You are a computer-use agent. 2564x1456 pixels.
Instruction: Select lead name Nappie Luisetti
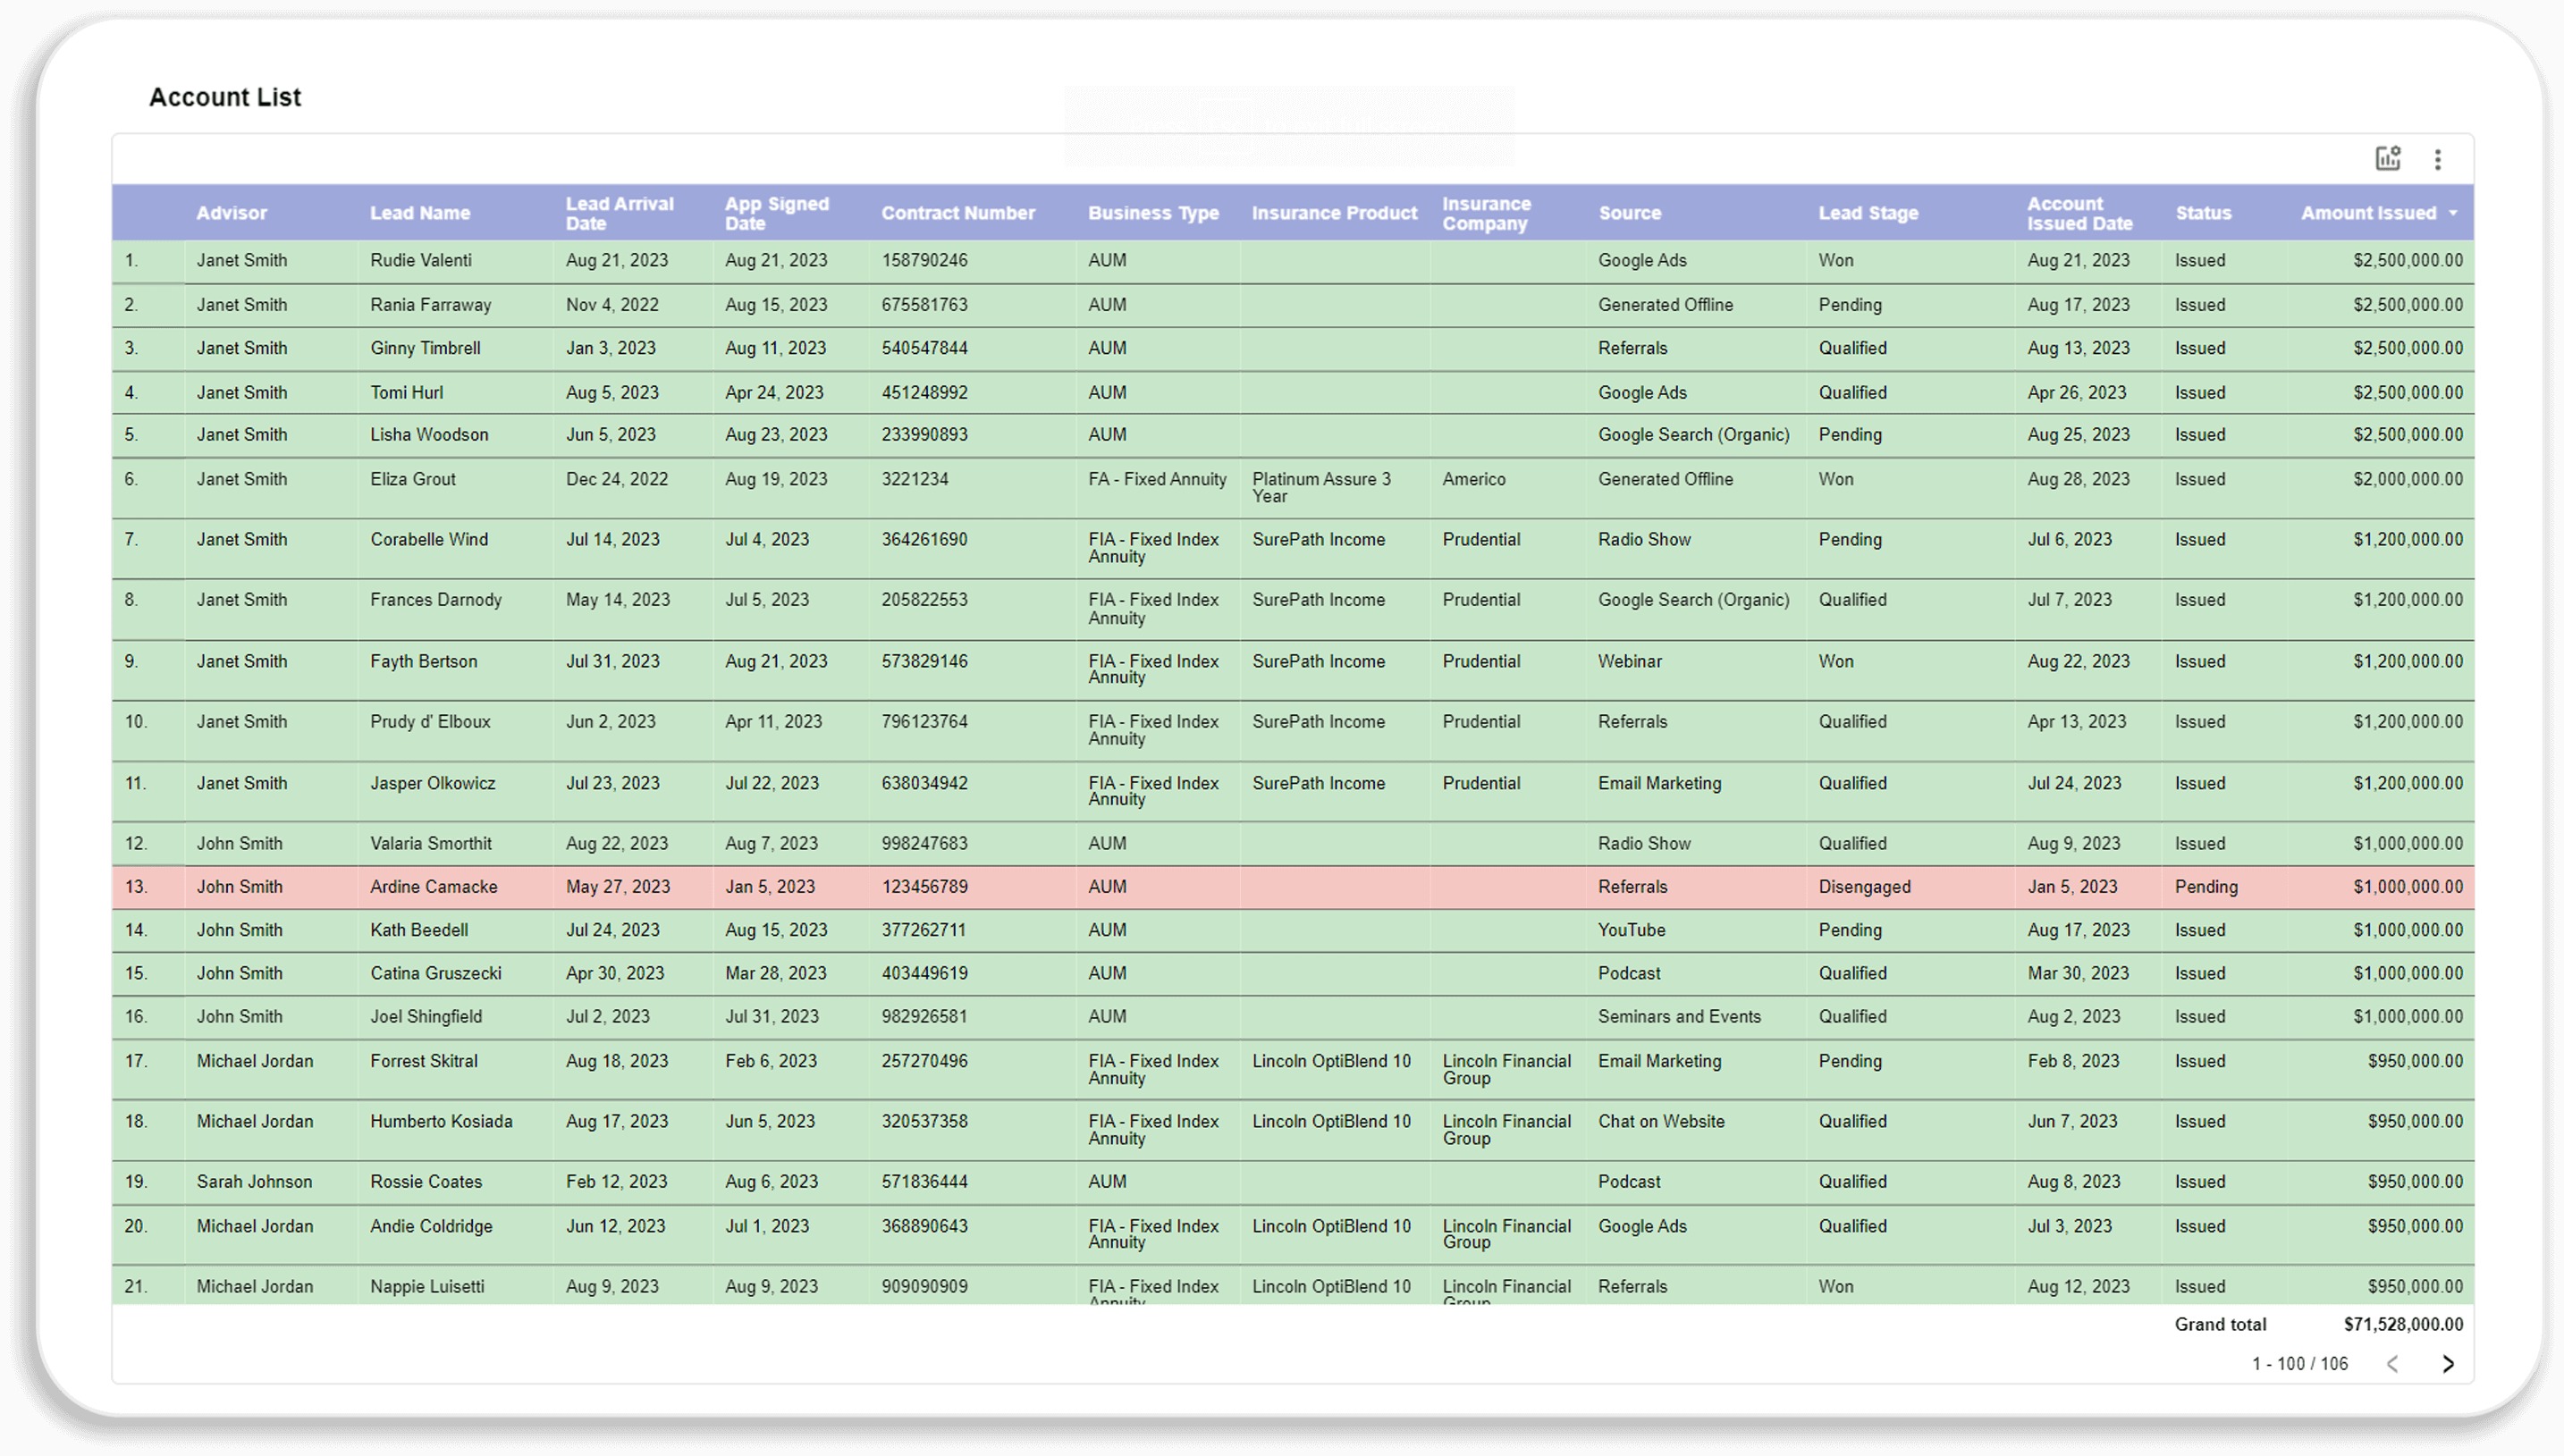tap(427, 1286)
